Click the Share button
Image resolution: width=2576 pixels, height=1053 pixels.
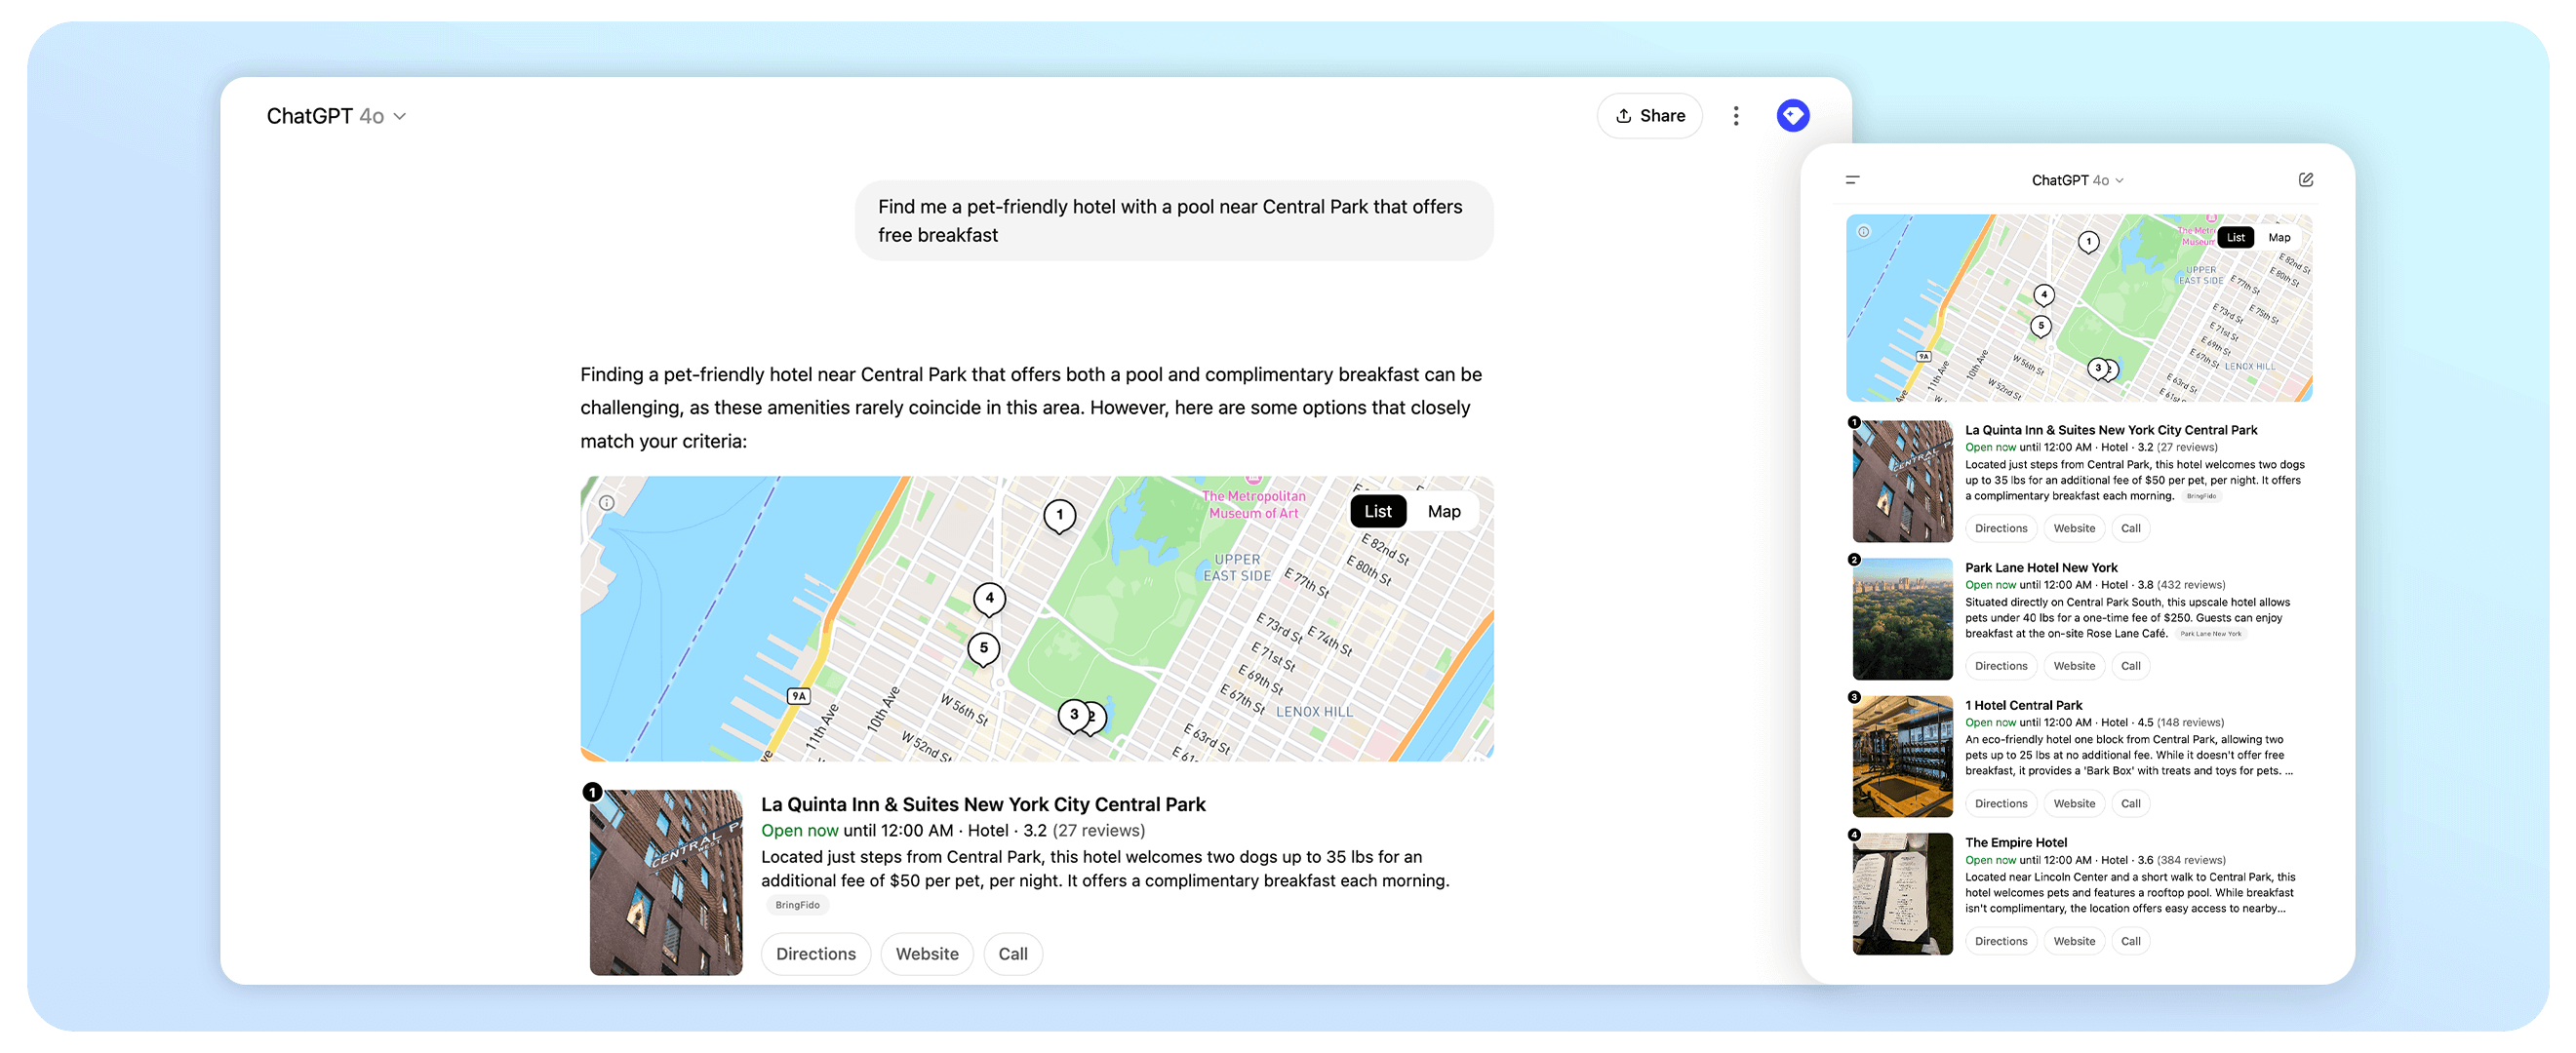[x=1650, y=116]
